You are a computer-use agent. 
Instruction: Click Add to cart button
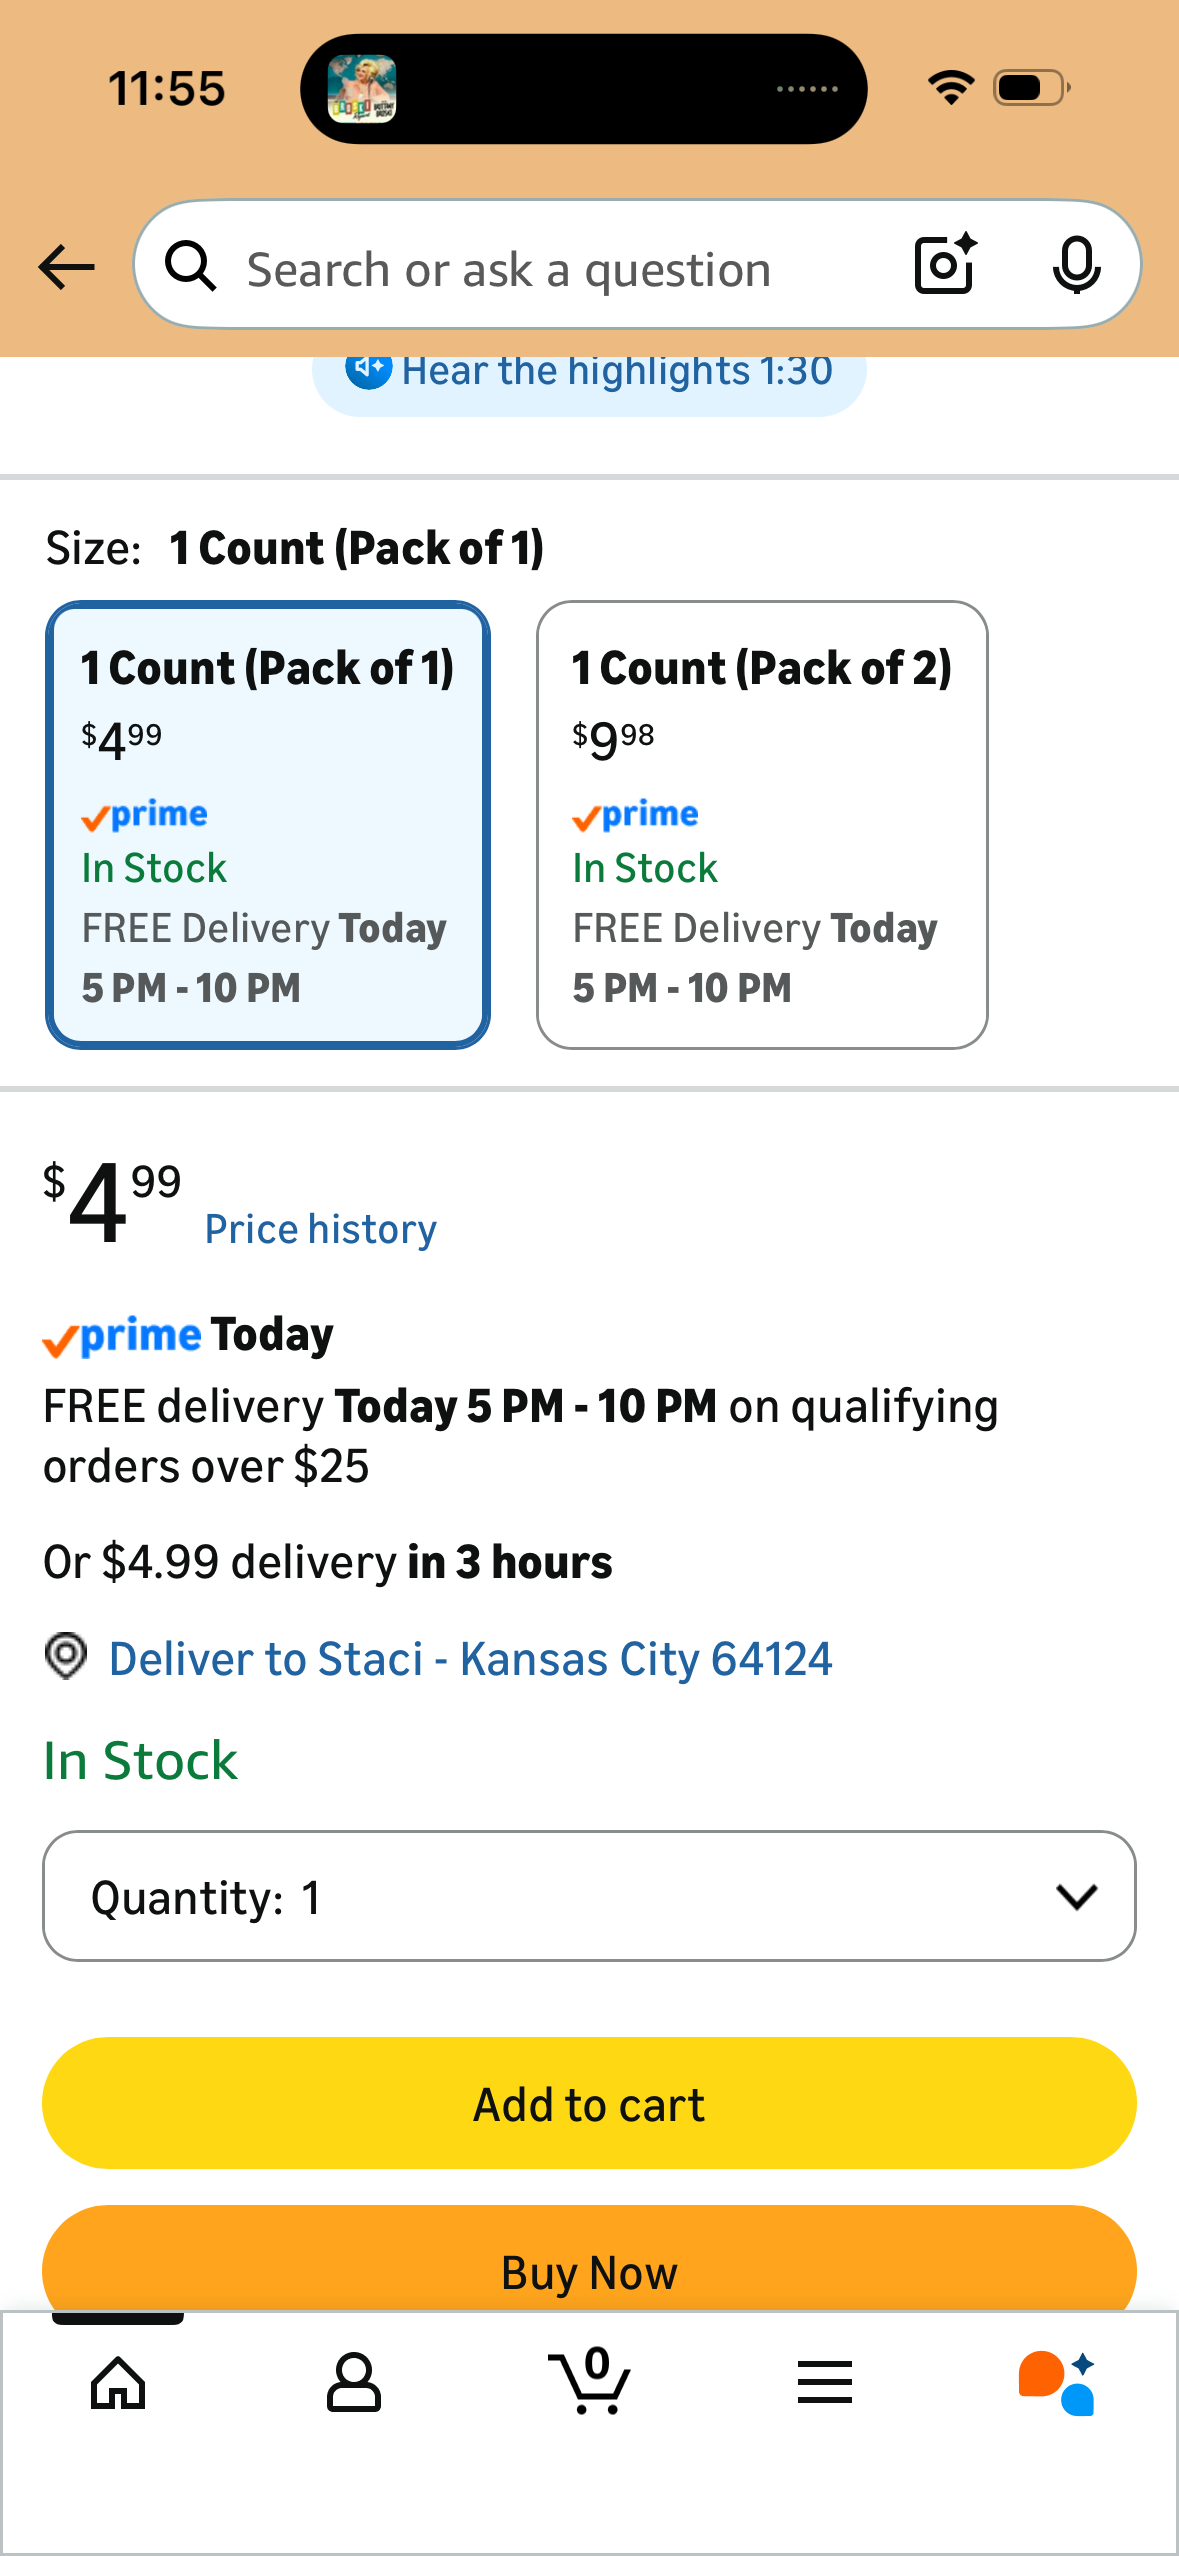589,2103
